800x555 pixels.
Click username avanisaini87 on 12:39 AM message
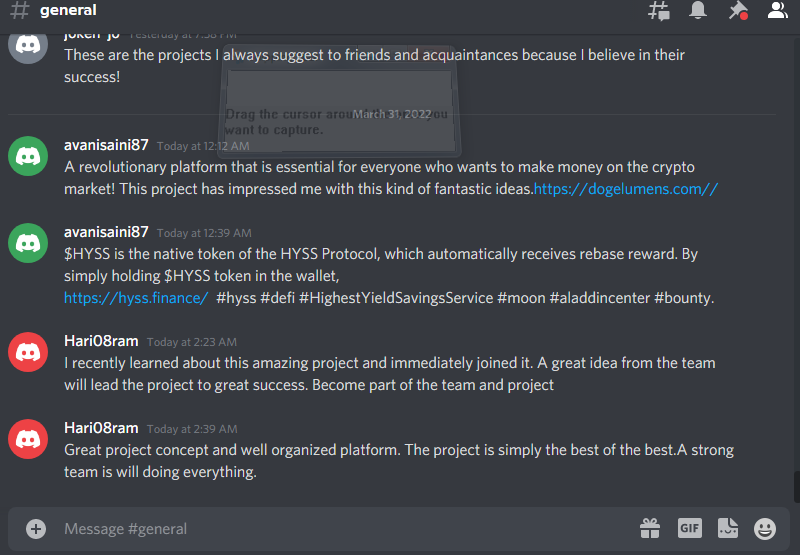106,232
